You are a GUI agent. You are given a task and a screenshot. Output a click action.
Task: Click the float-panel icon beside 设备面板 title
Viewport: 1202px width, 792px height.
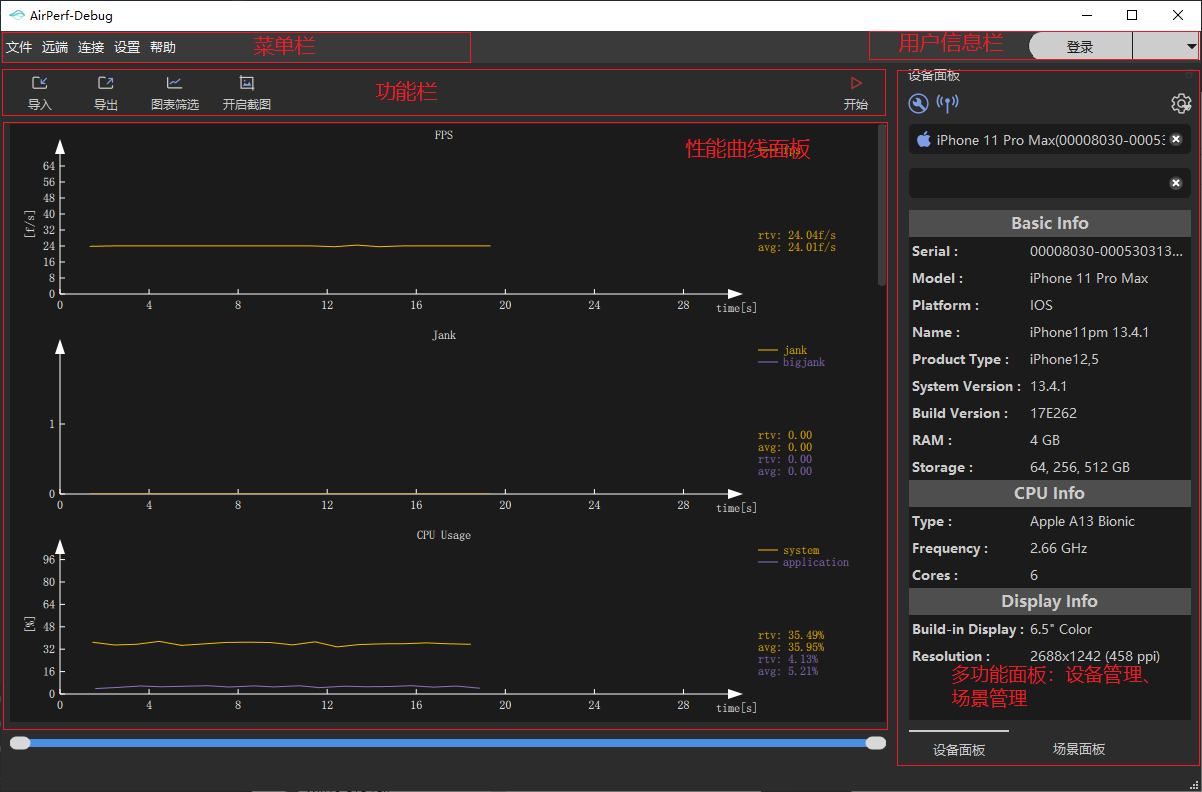(x=1189, y=75)
